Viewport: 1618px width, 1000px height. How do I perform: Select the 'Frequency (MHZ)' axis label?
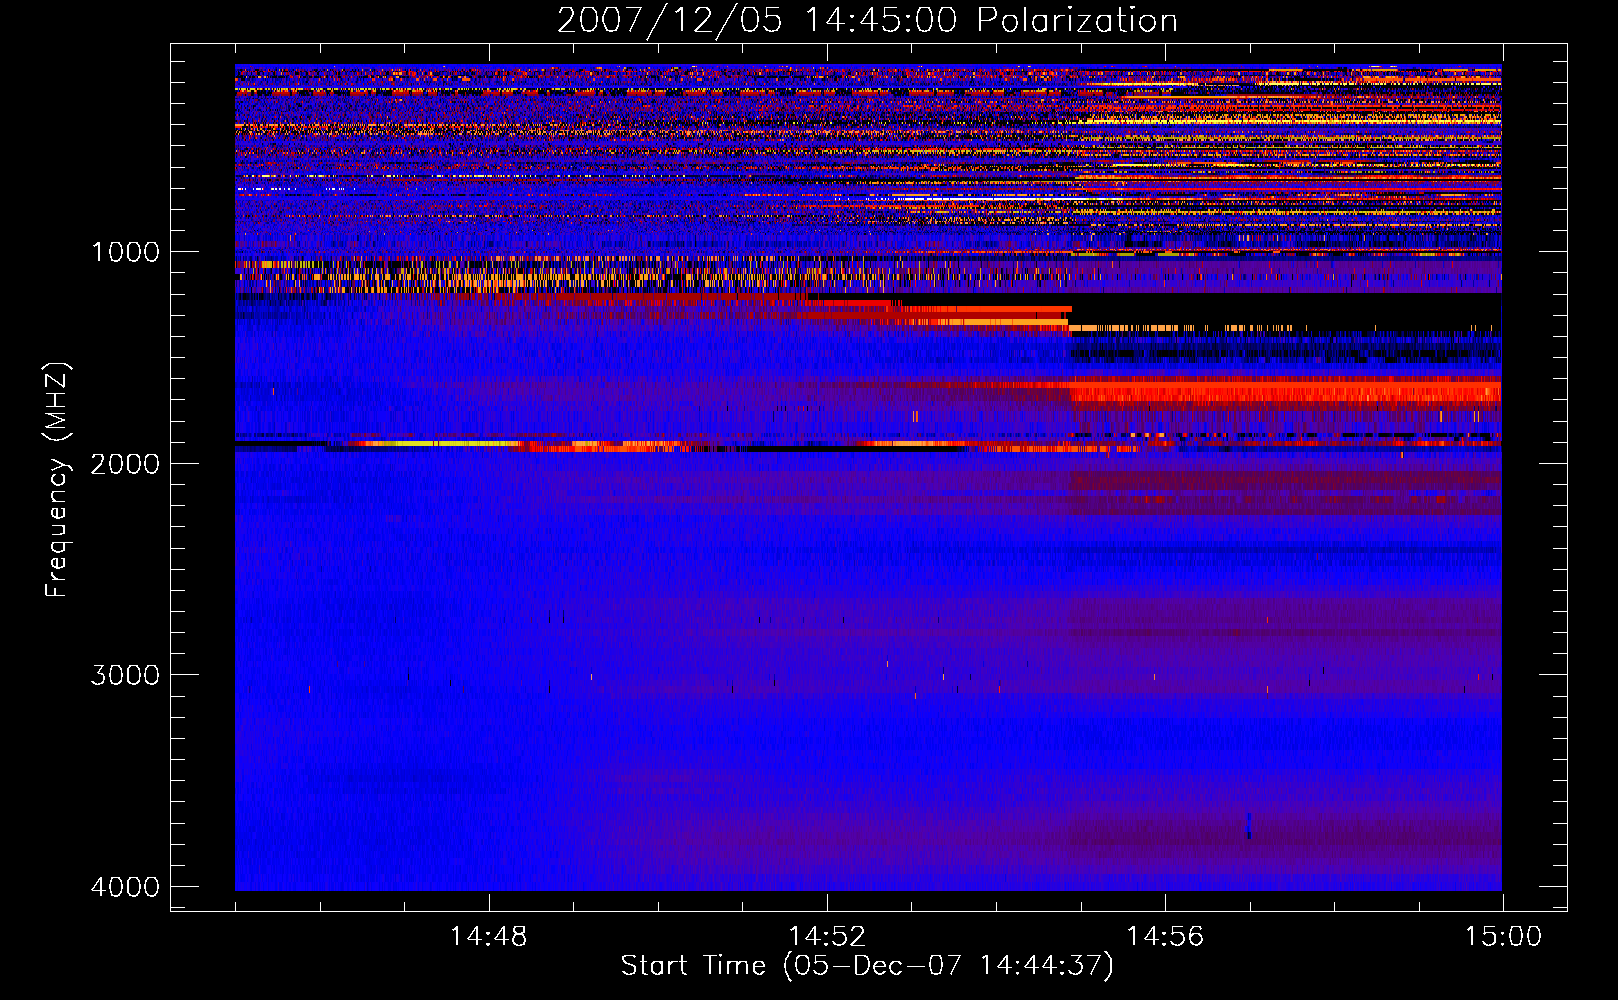point(58,480)
